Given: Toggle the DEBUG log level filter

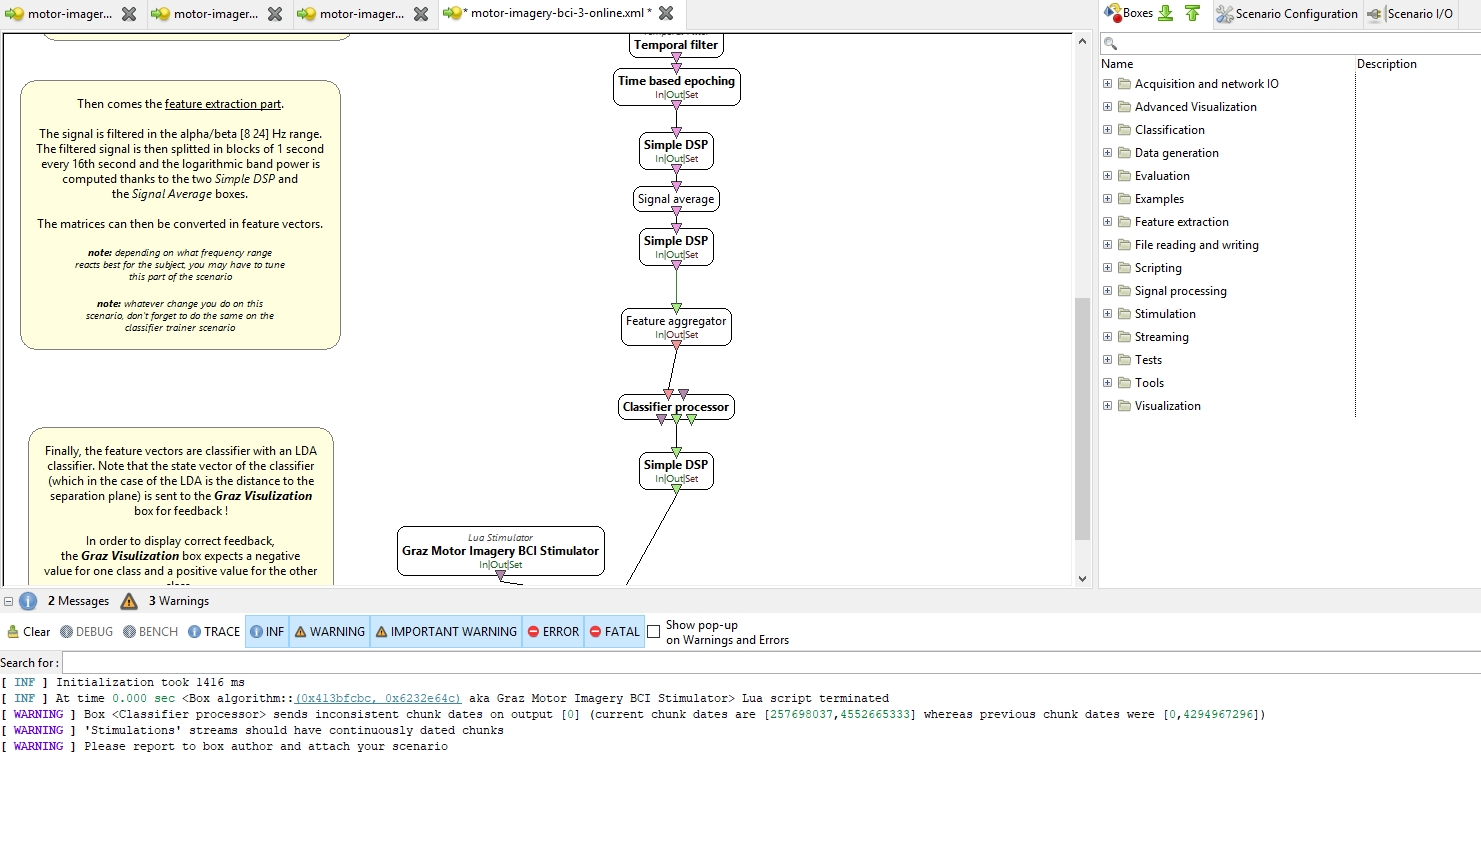Looking at the screenshot, I should click(x=86, y=632).
